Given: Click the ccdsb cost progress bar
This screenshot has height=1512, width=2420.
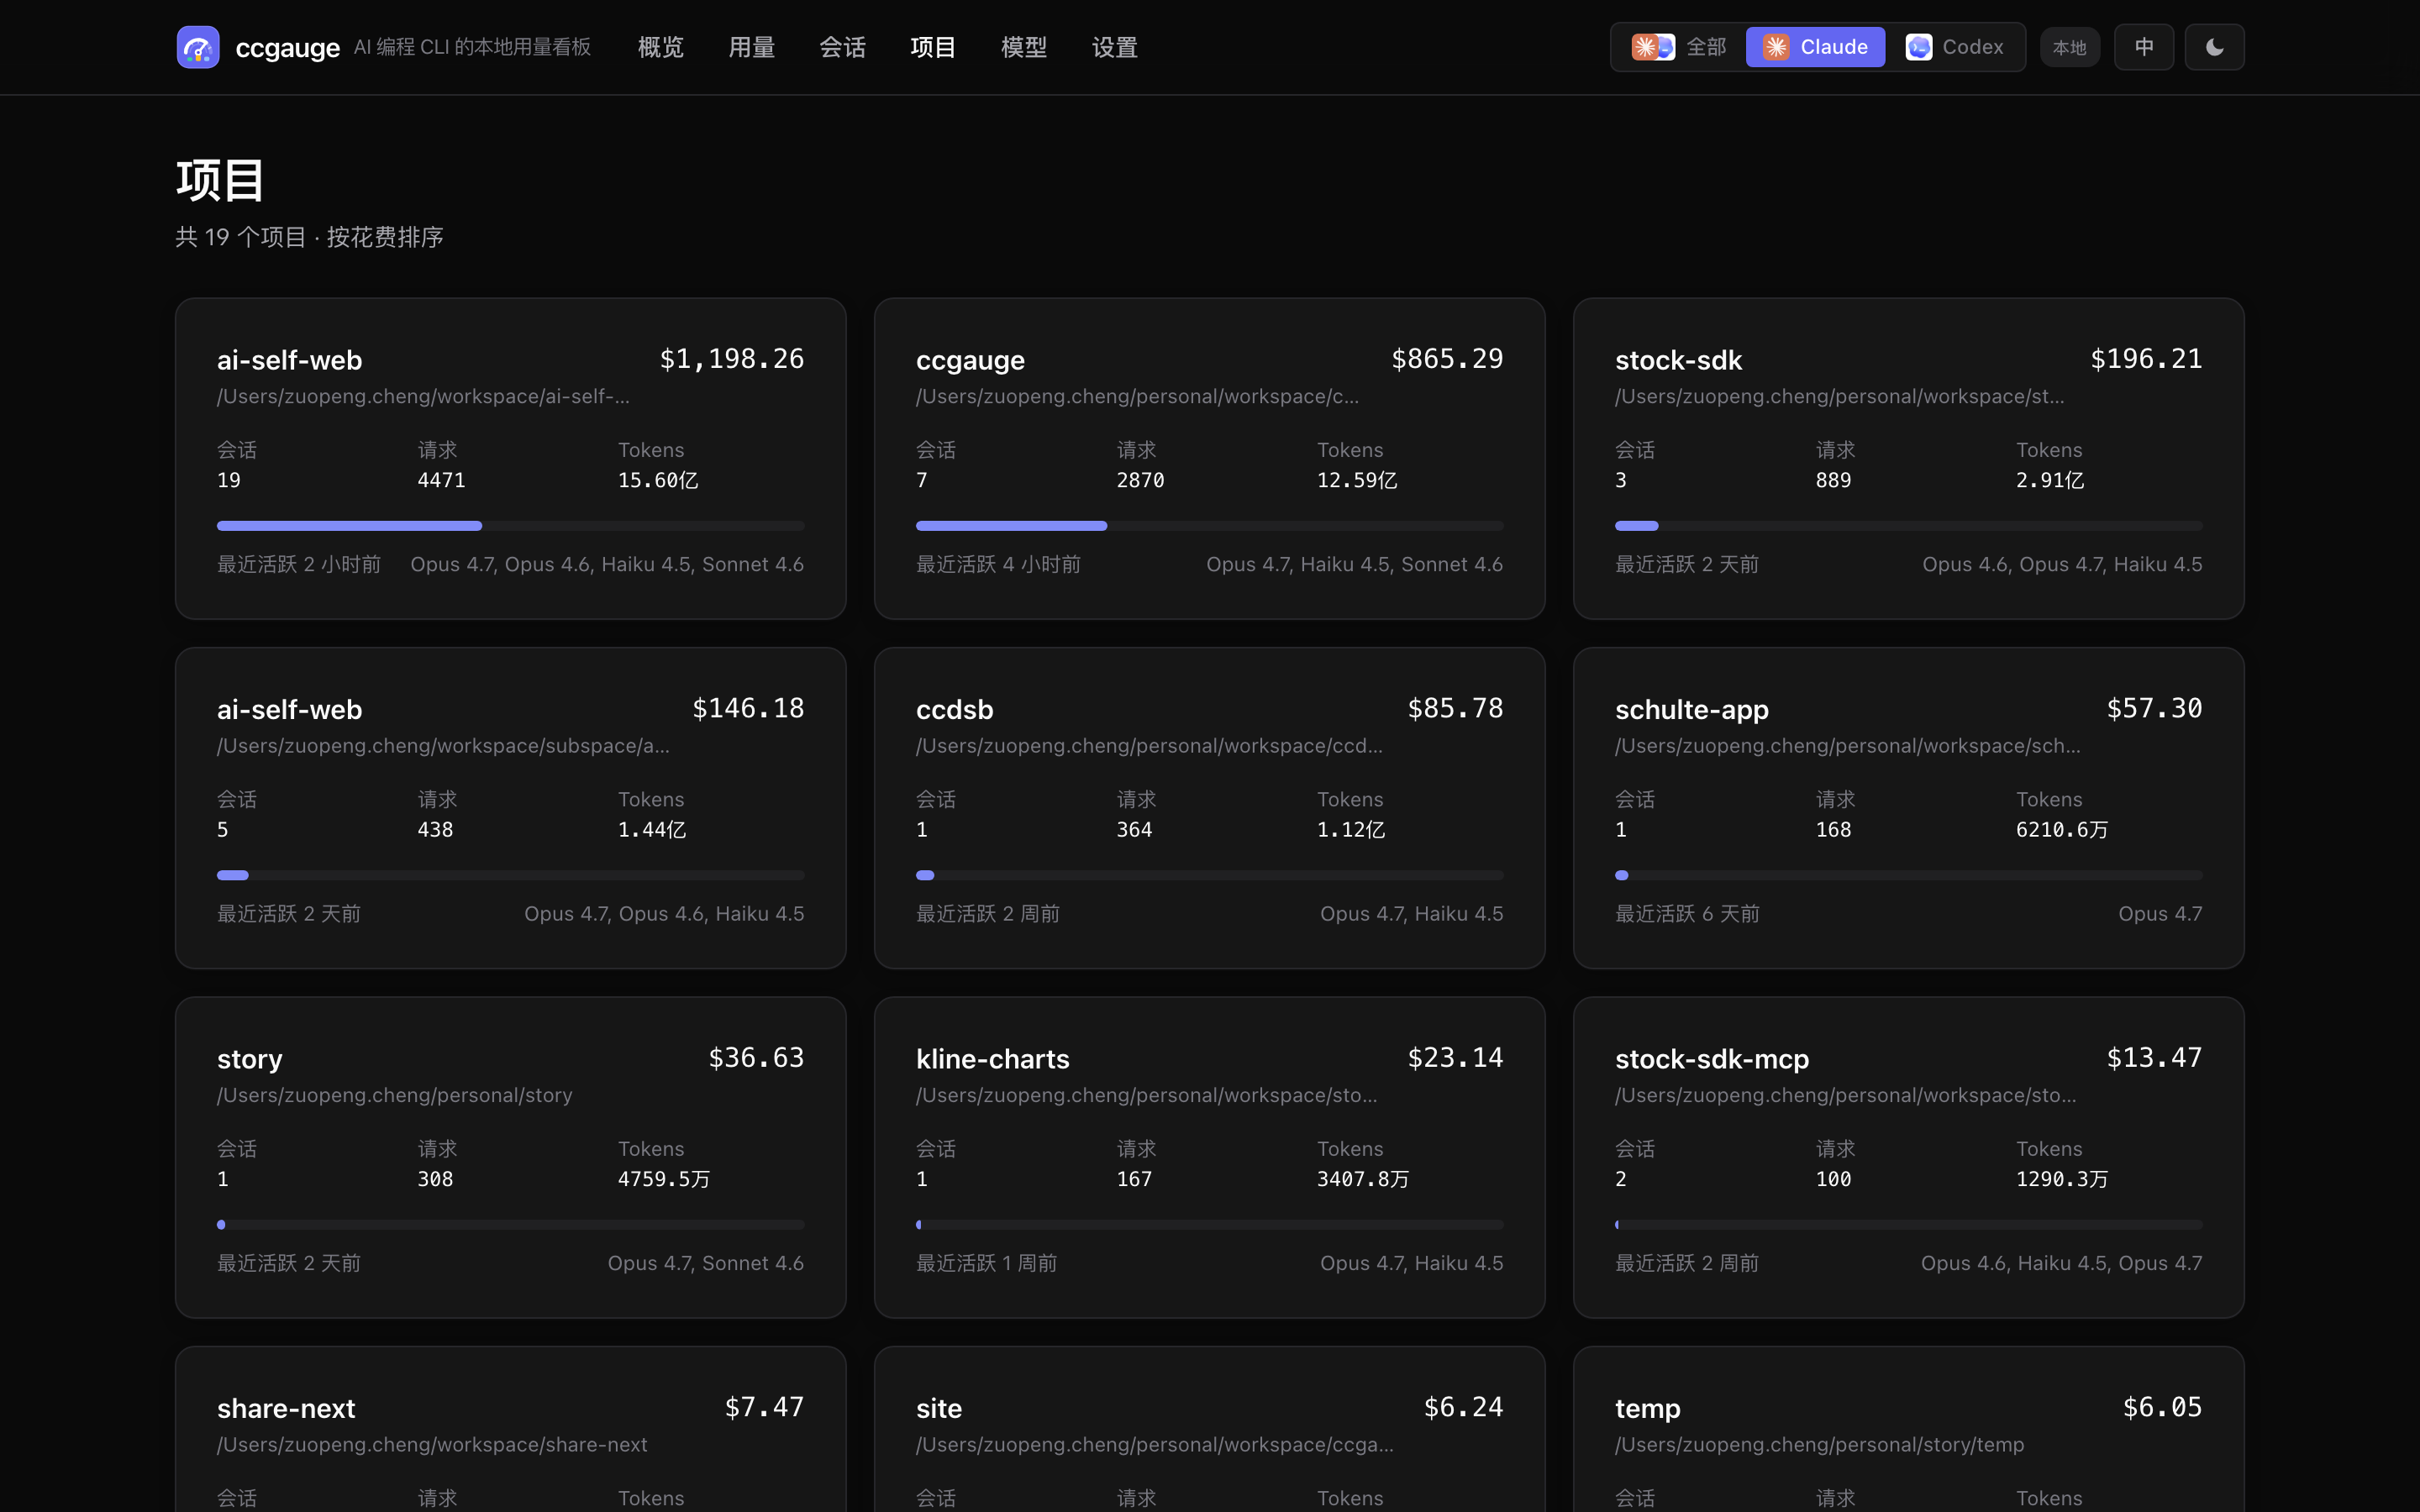Looking at the screenshot, I should (1210, 875).
